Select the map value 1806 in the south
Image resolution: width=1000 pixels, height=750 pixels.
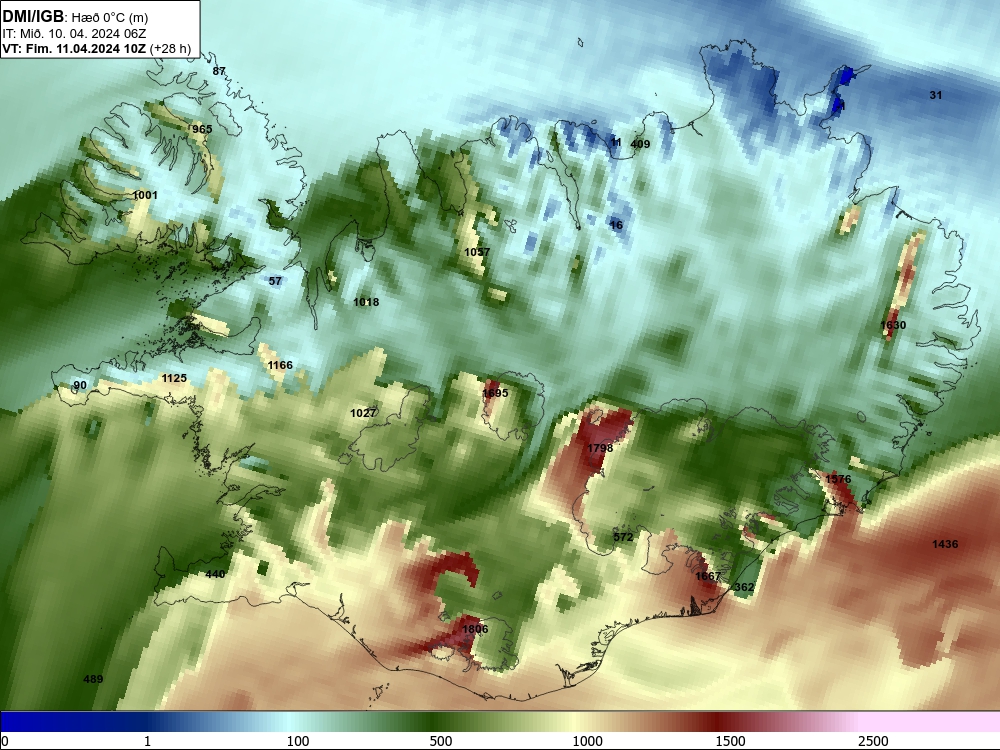pos(475,629)
